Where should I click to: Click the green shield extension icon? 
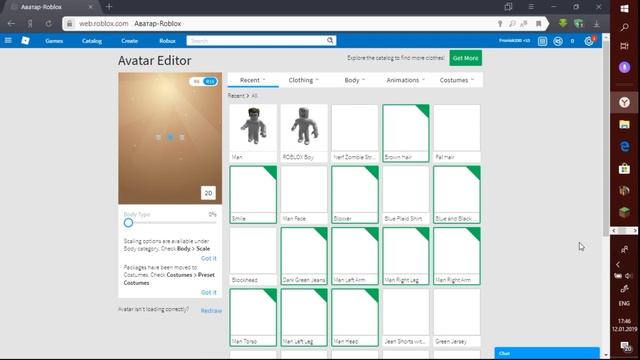click(x=578, y=23)
